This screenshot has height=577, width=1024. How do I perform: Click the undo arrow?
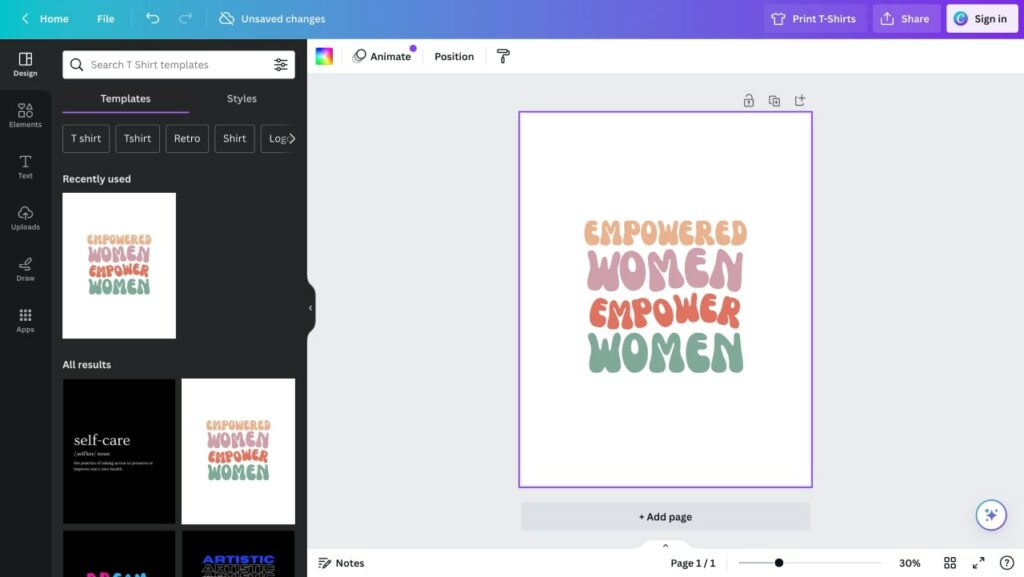(150, 18)
